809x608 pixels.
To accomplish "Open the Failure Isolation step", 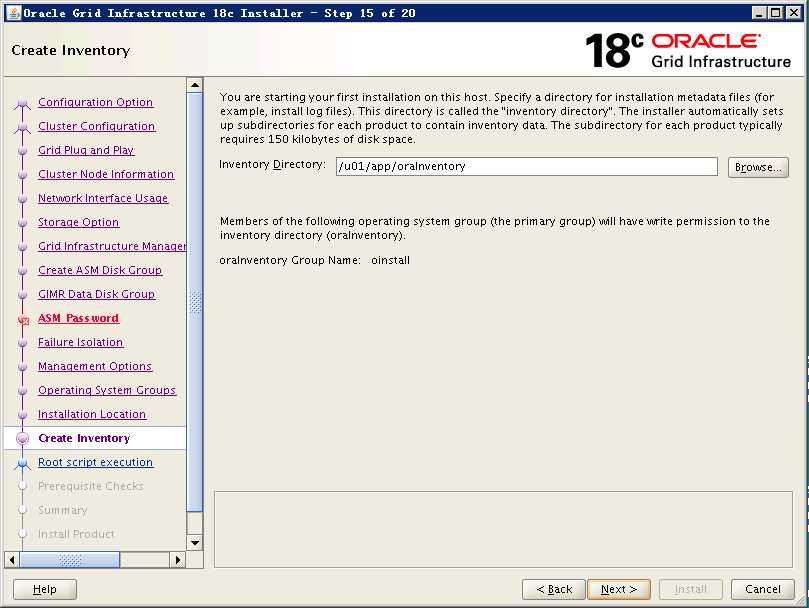I will [x=80, y=342].
